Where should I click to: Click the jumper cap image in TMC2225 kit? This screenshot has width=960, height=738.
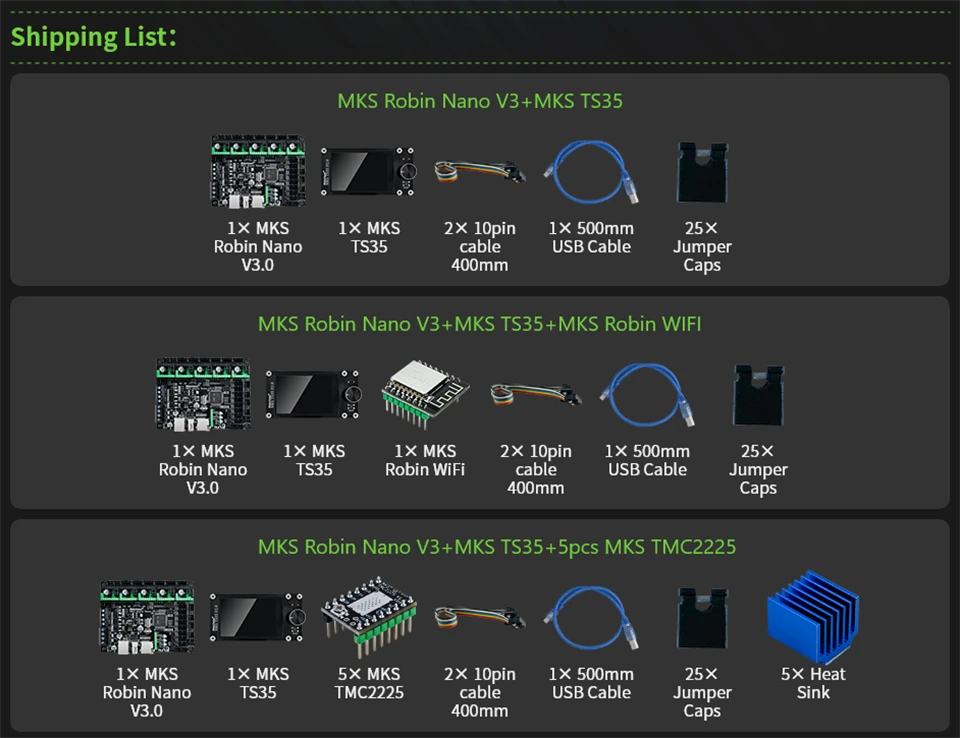[x=702, y=618]
